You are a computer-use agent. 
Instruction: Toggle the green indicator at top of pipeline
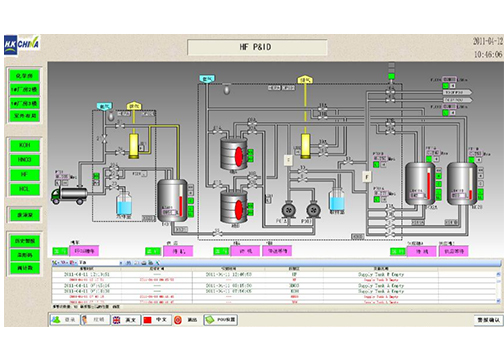391,76
